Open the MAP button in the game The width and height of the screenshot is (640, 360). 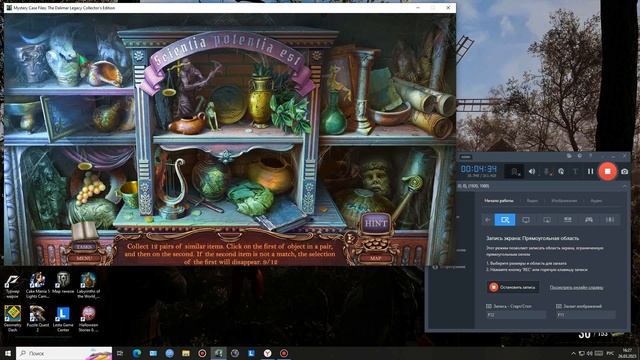[375, 258]
